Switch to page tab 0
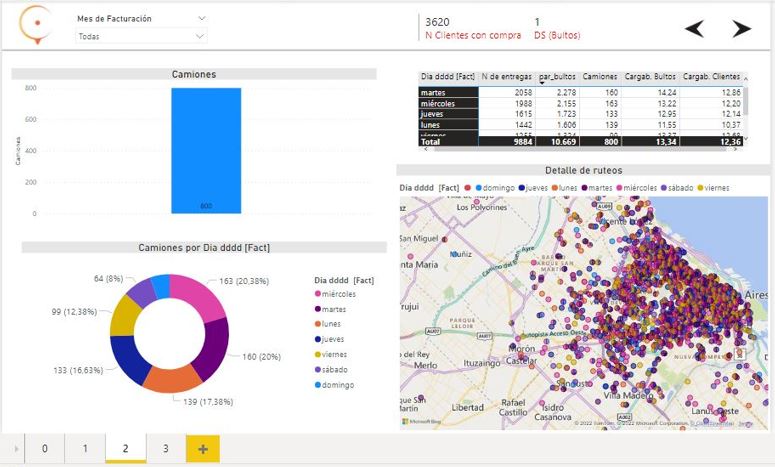The image size is (775, 467). (45, 449)
